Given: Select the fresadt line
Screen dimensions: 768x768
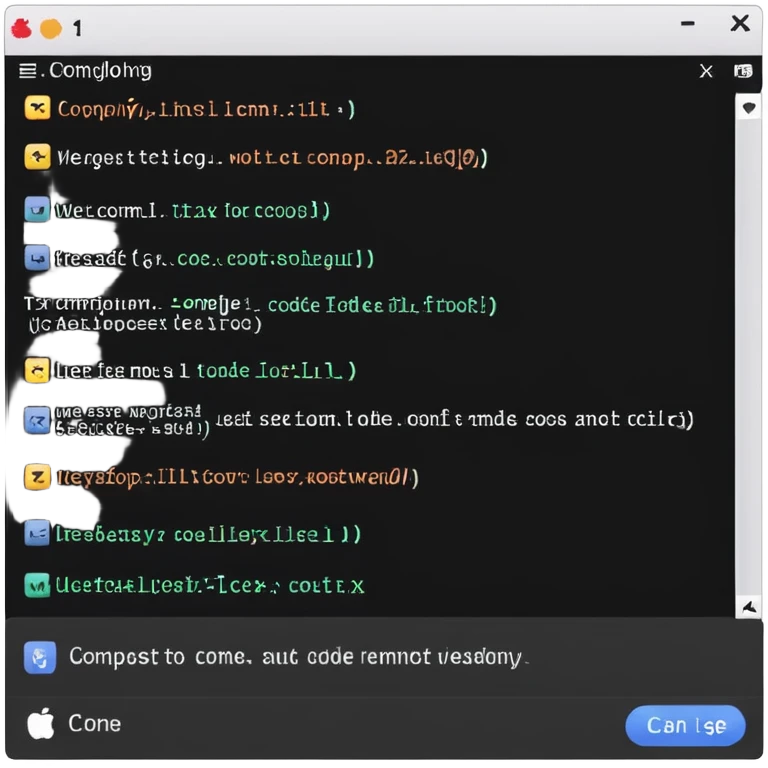Looking at the screenshot, I should 214,259.
